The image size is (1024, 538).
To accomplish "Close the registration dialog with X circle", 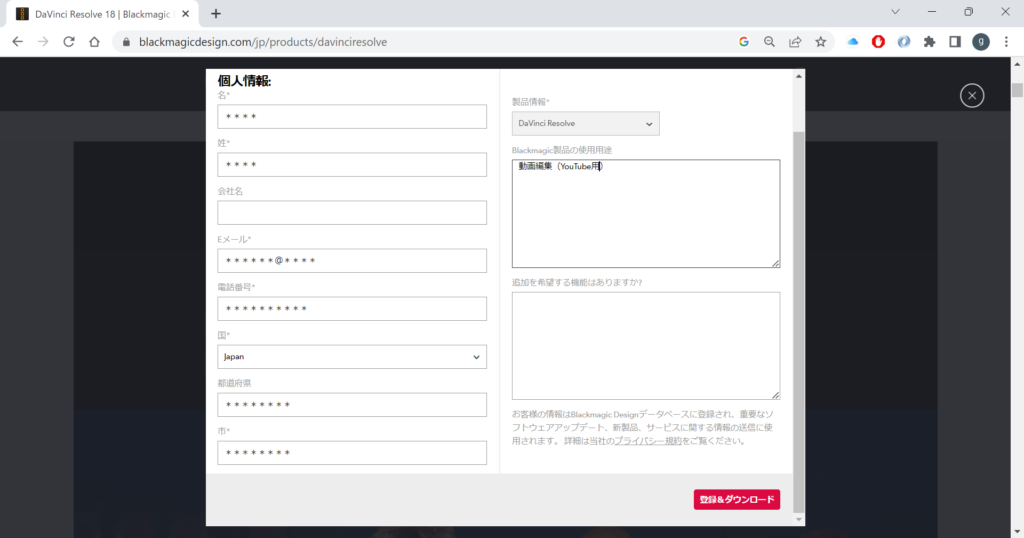I will 972,95.
